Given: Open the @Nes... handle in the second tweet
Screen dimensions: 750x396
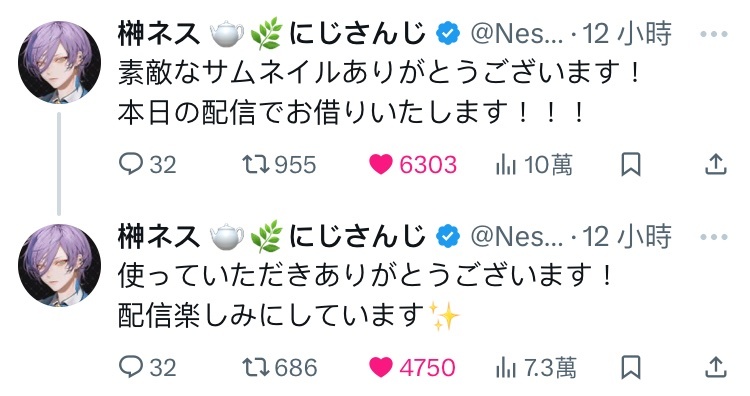Looking at the screenshot, I should 517,237.
